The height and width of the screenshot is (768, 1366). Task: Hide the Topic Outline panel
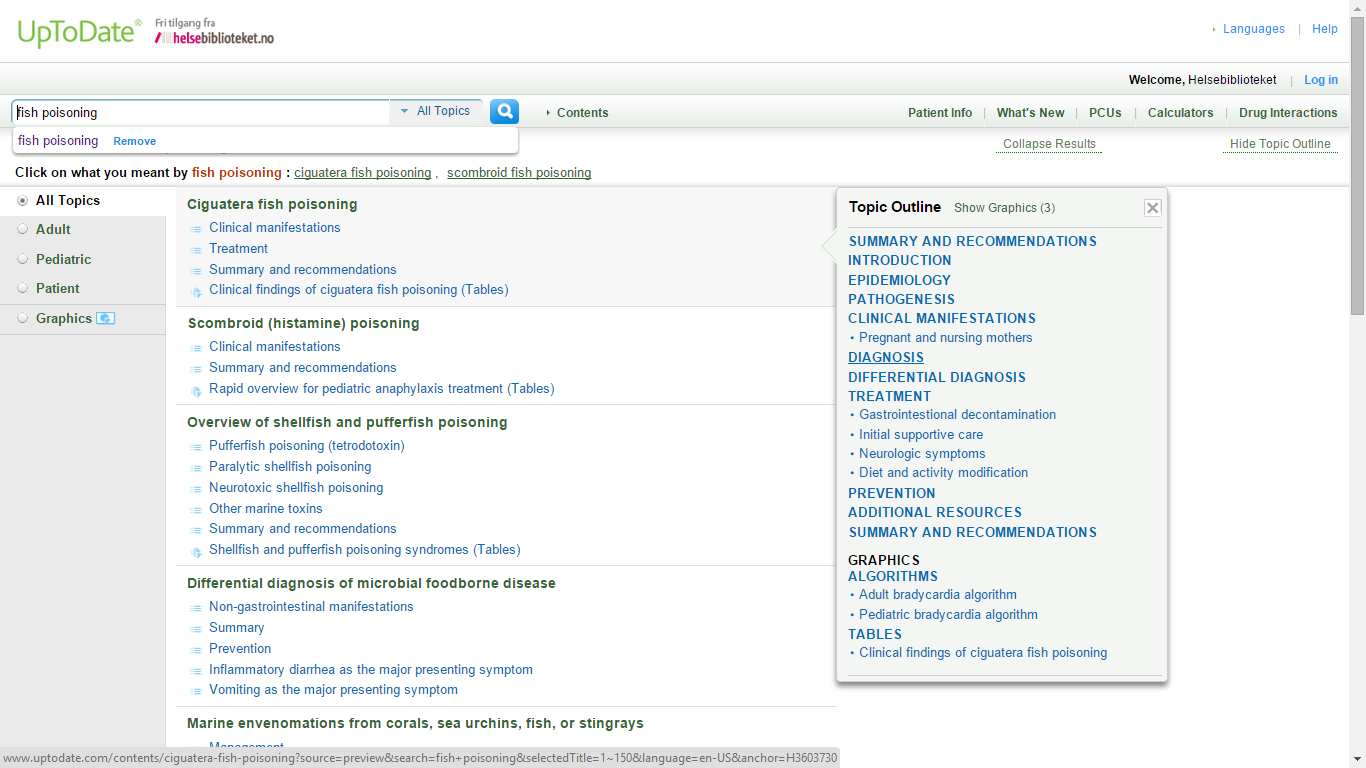[x=1280, y=144]
